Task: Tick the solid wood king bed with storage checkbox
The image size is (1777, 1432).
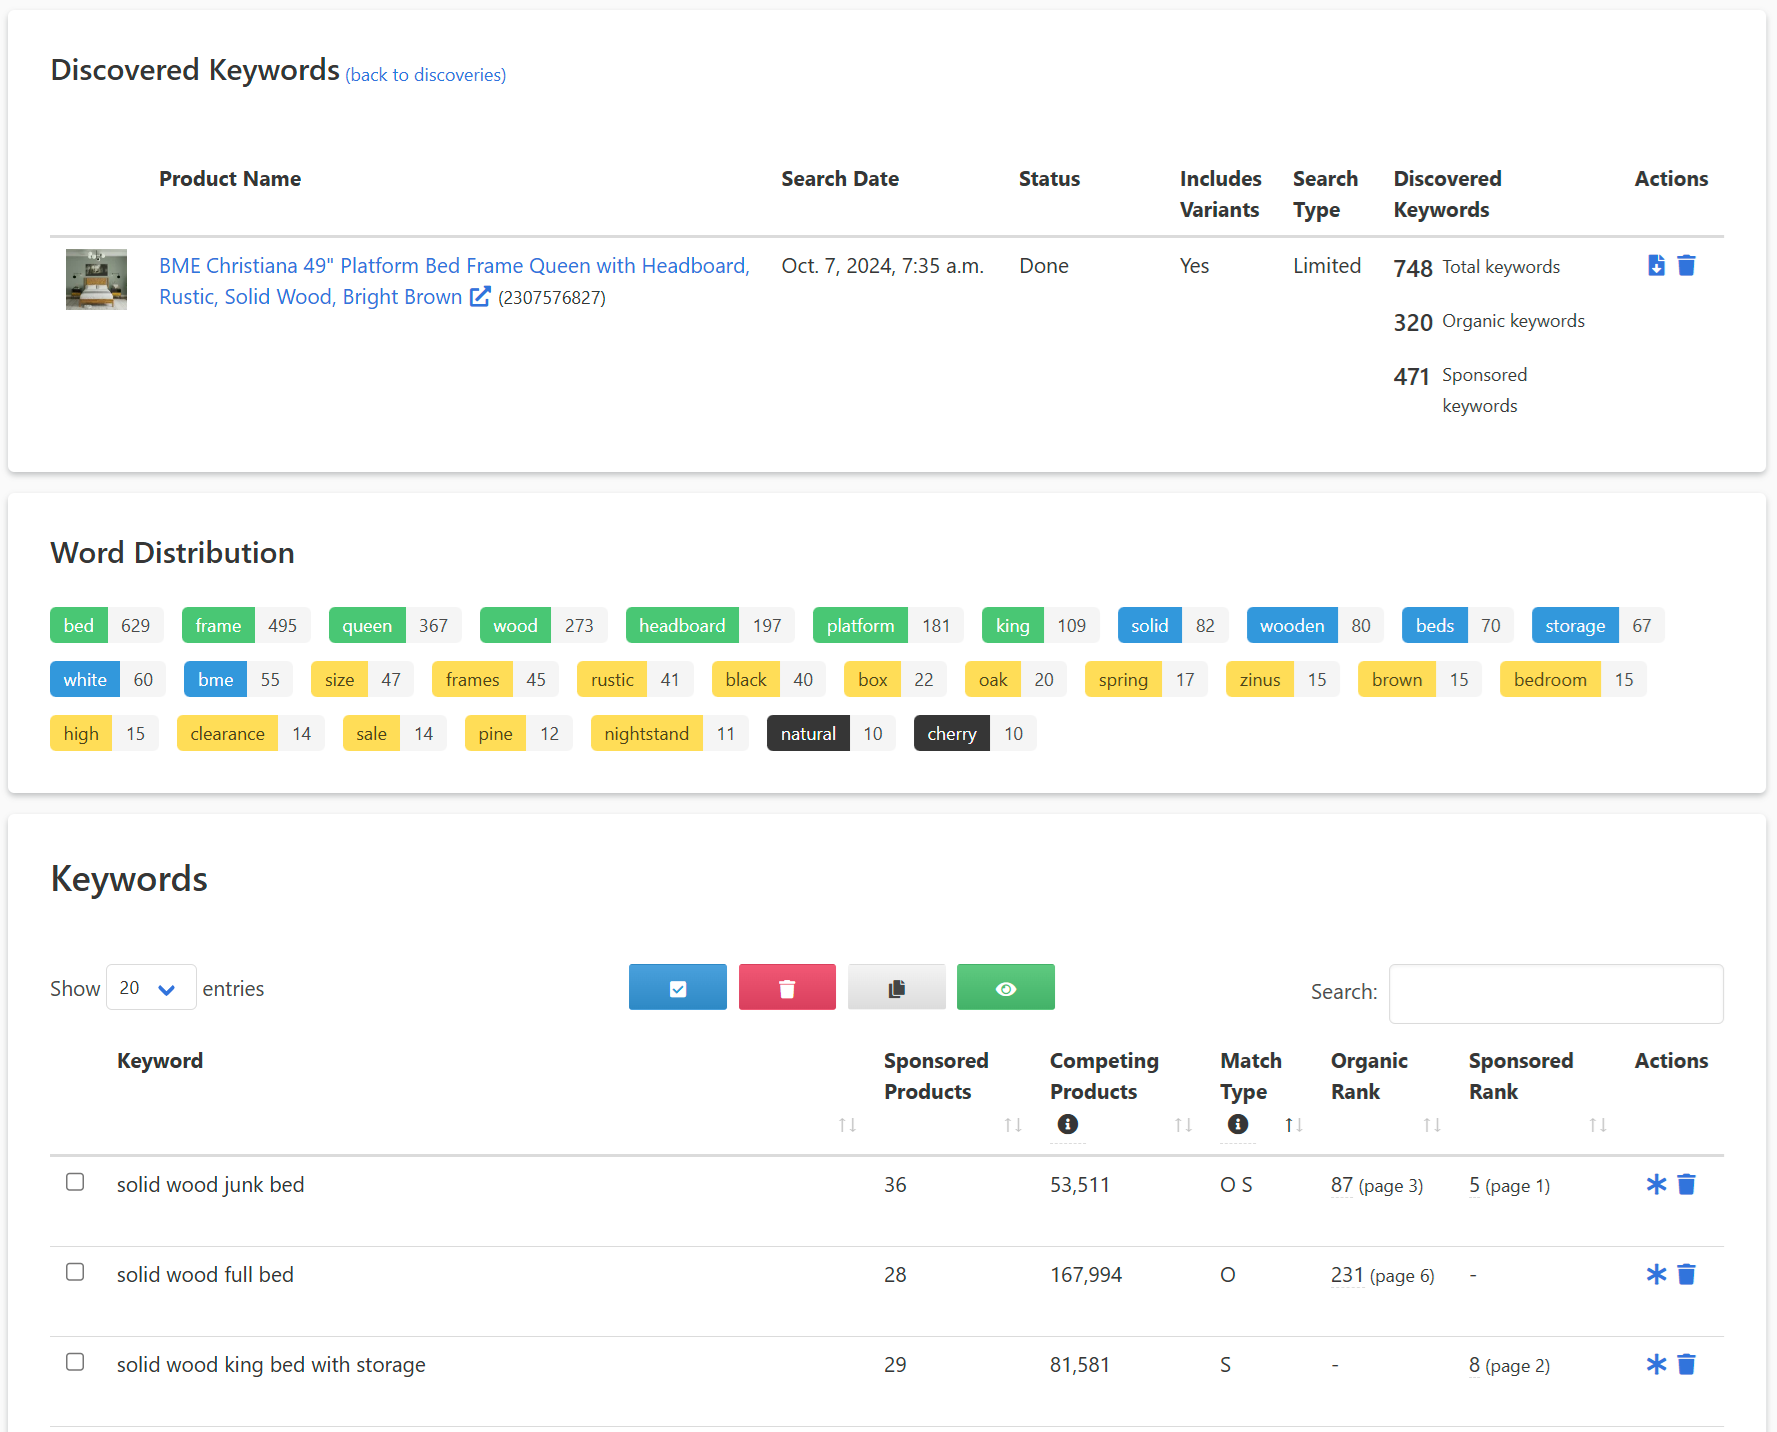Action: click(75, 1362)
